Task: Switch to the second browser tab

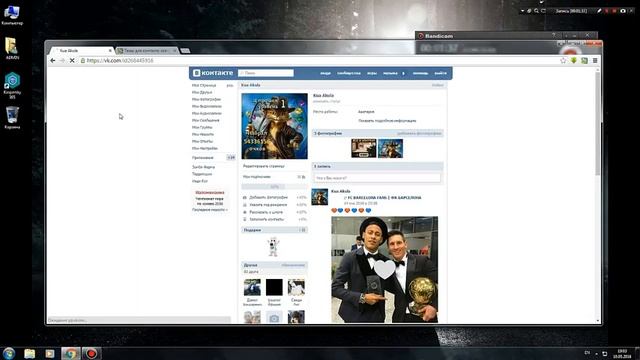Action: click(147, 51)
